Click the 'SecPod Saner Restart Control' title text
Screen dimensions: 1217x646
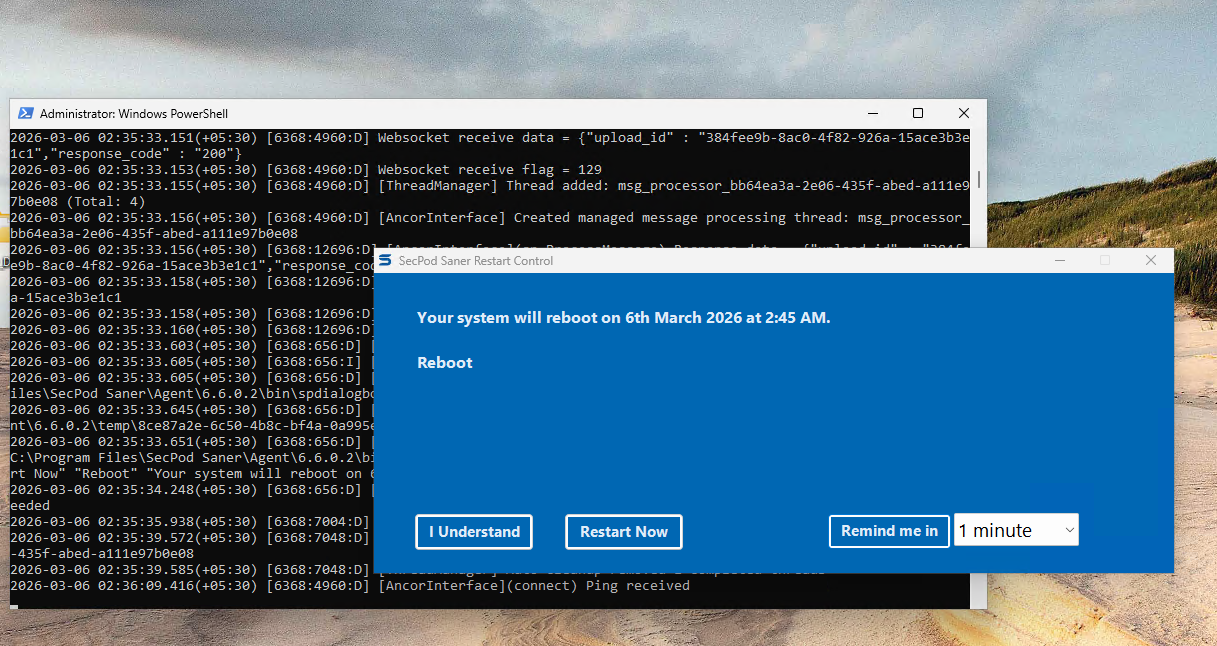tap(476, 261)
